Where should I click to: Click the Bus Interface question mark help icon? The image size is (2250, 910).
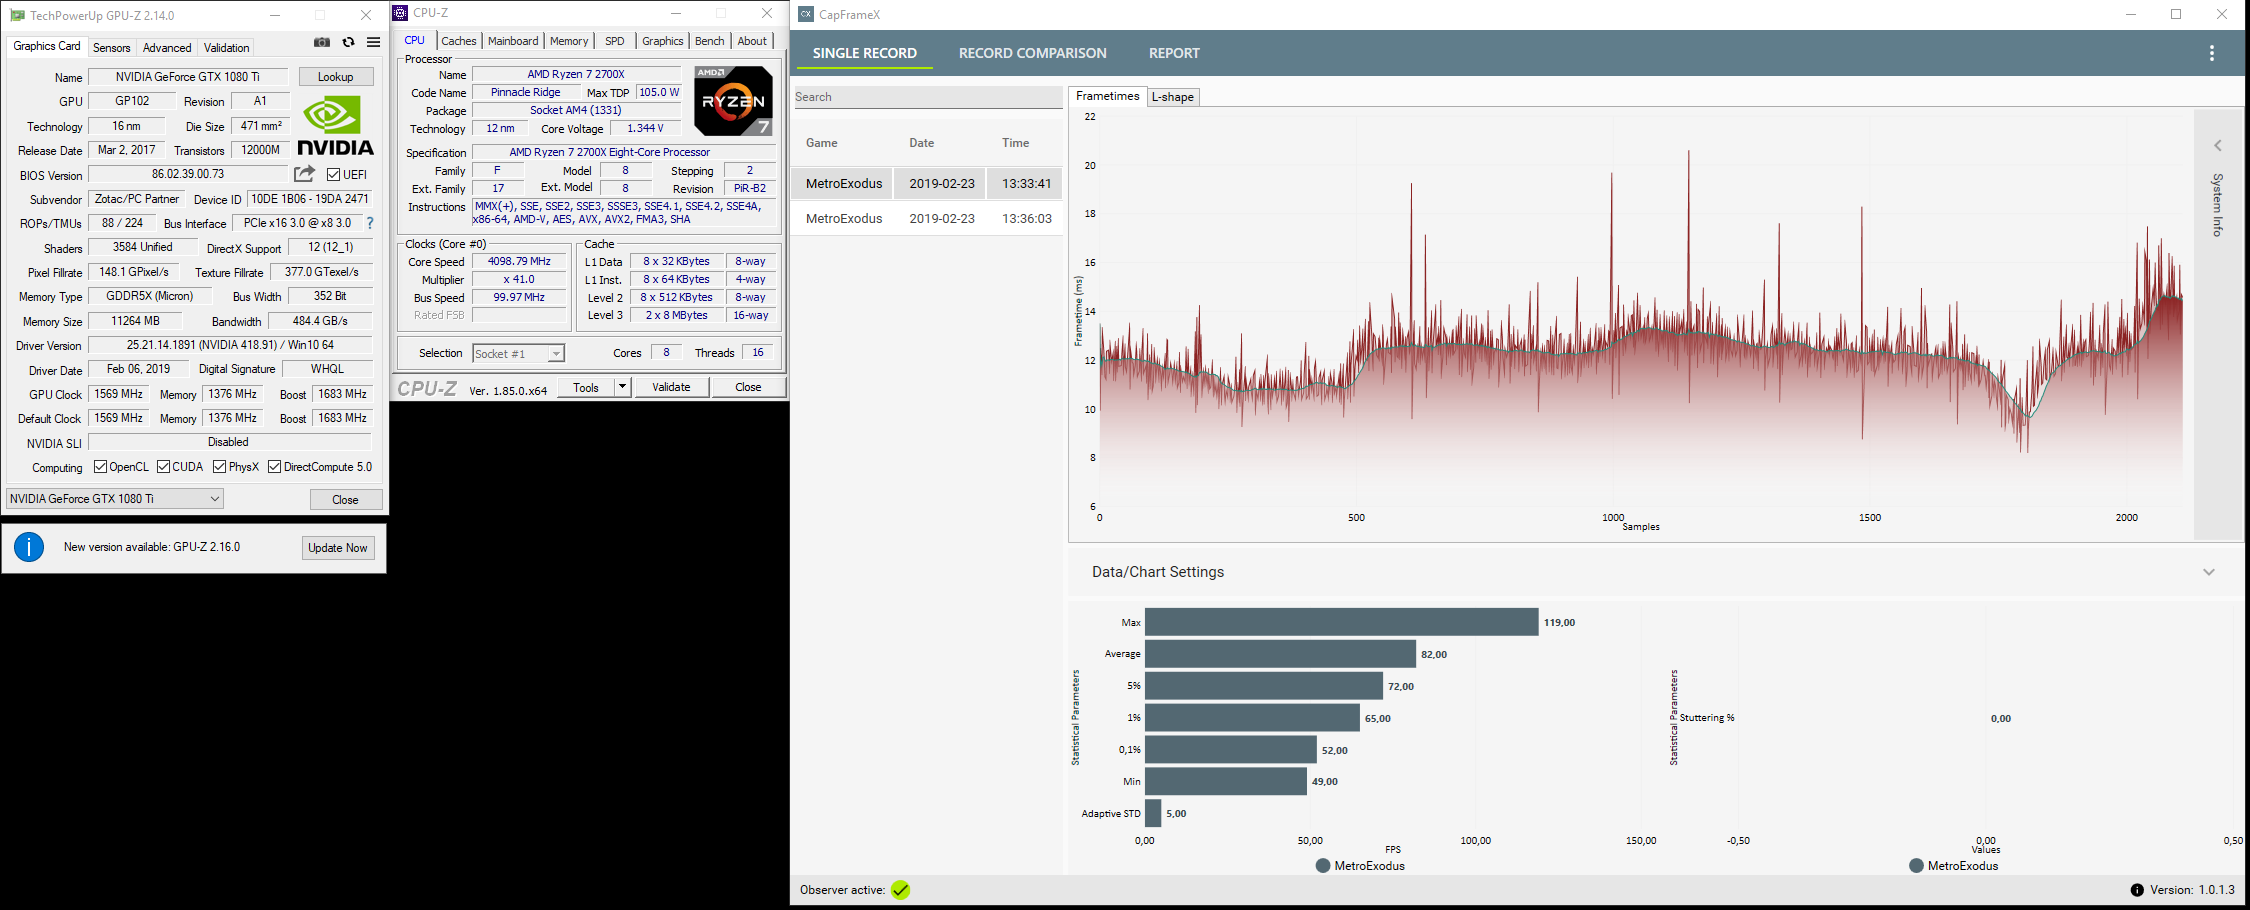click(x=370, y=223)
